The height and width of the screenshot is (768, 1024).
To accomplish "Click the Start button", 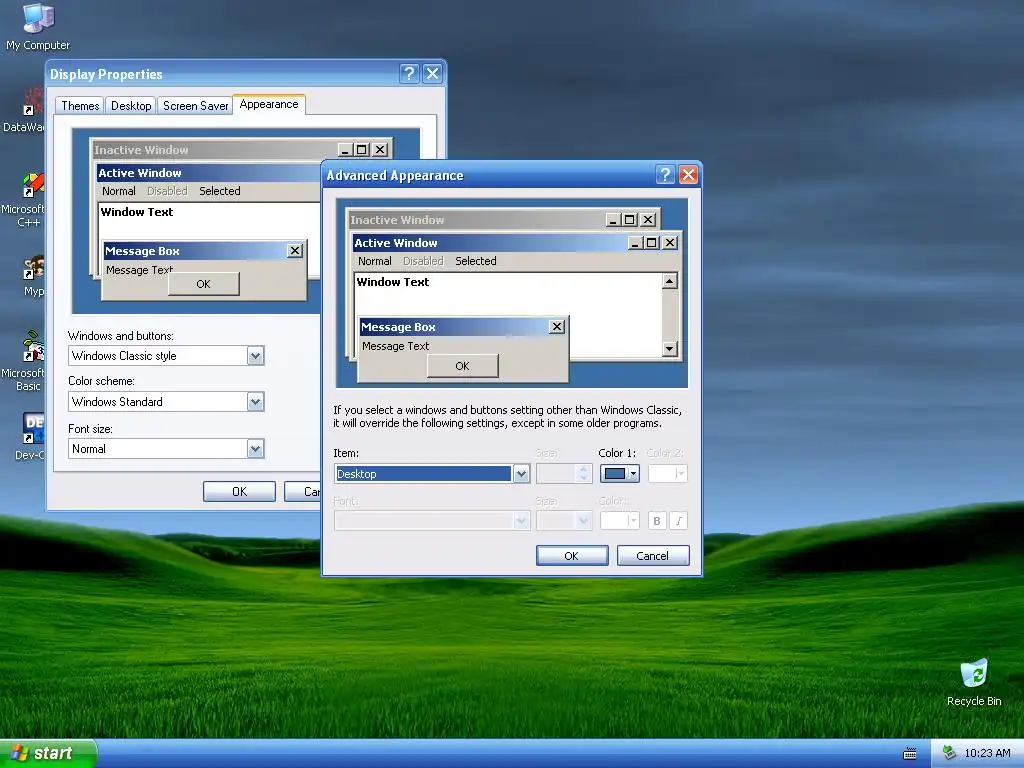I will click(47, 753).
